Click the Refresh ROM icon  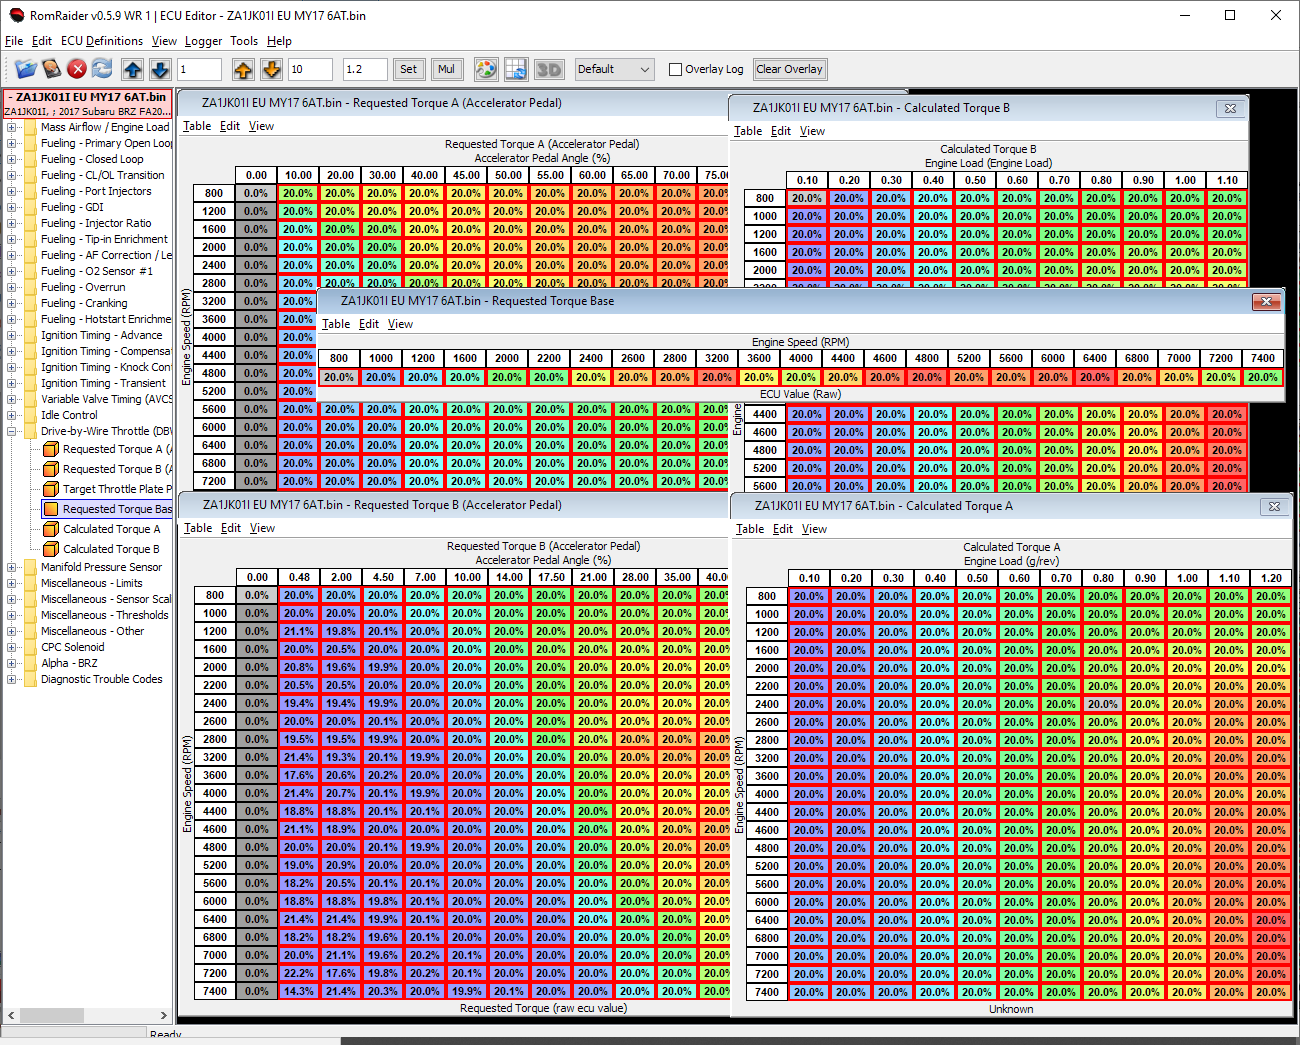tap(102, 69)
